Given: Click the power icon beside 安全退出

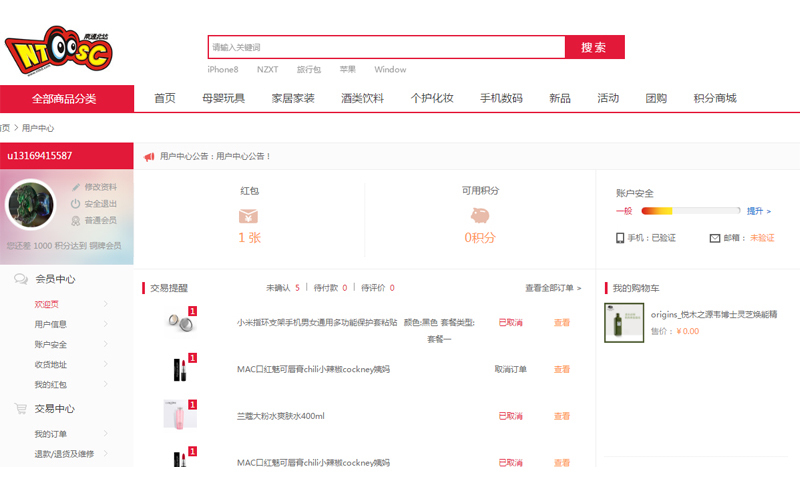Looking at the screenshot, I should (x=76, y=204).
